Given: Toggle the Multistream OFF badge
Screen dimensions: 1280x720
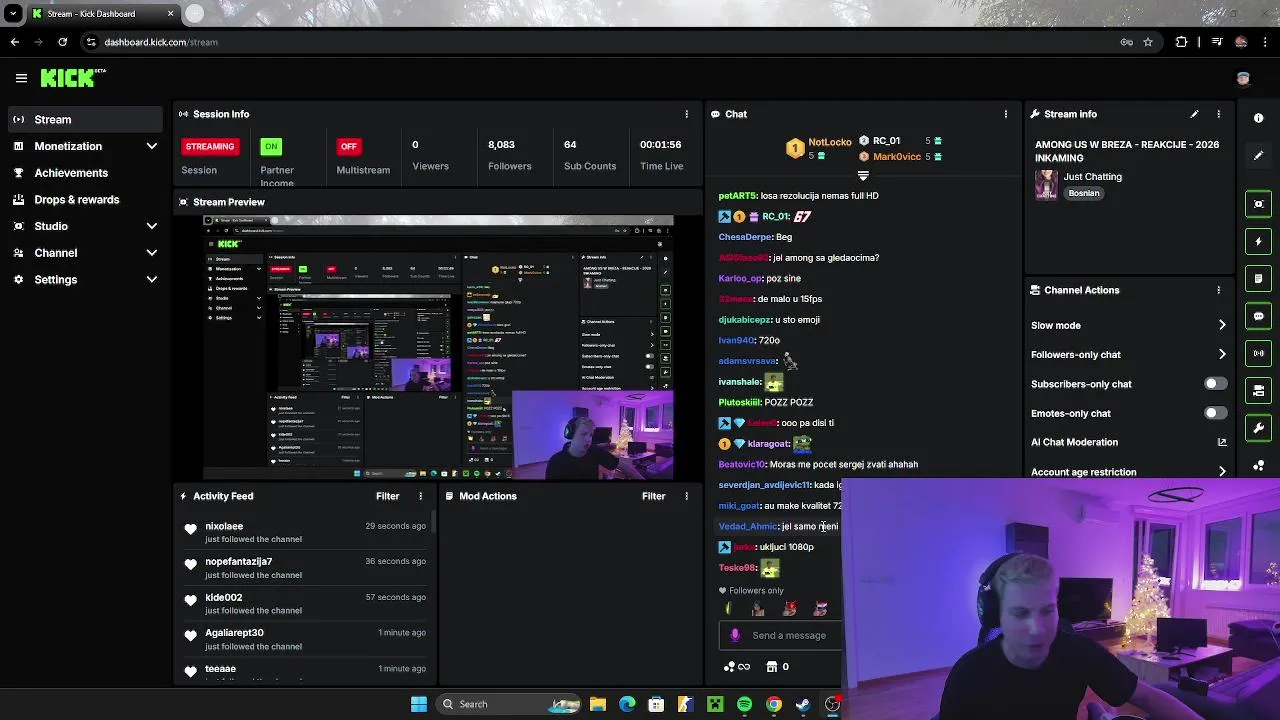Looking at the screenshot, I should 348,146.
